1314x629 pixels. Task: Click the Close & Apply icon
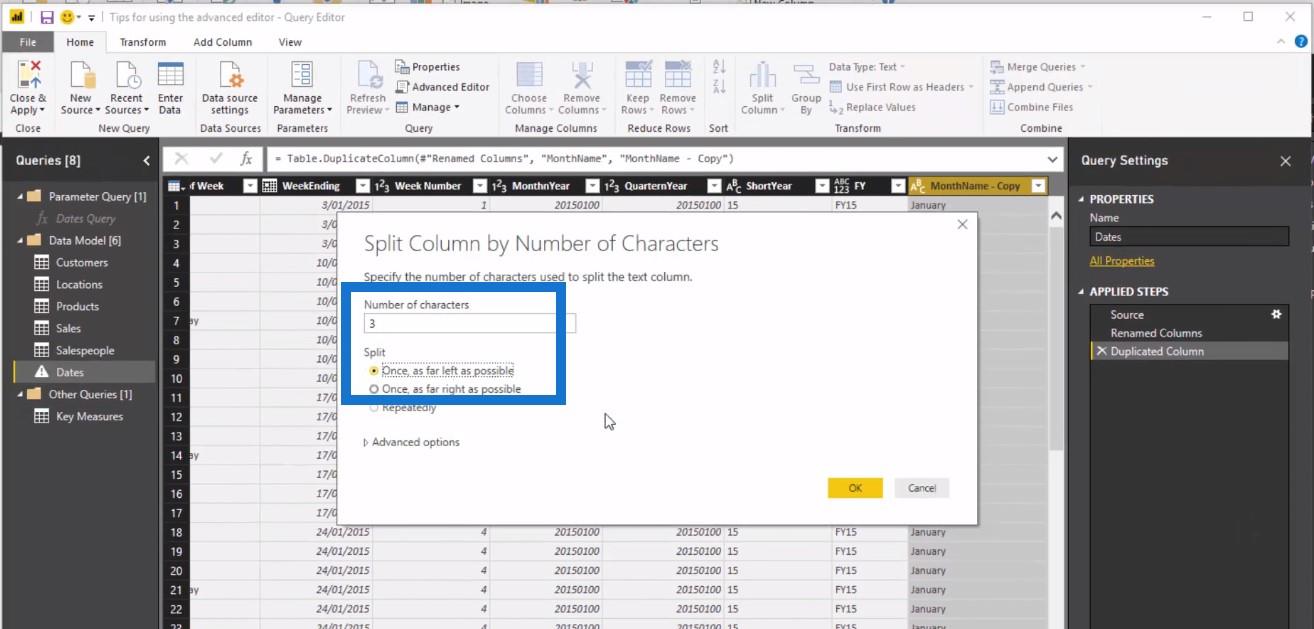28,75
